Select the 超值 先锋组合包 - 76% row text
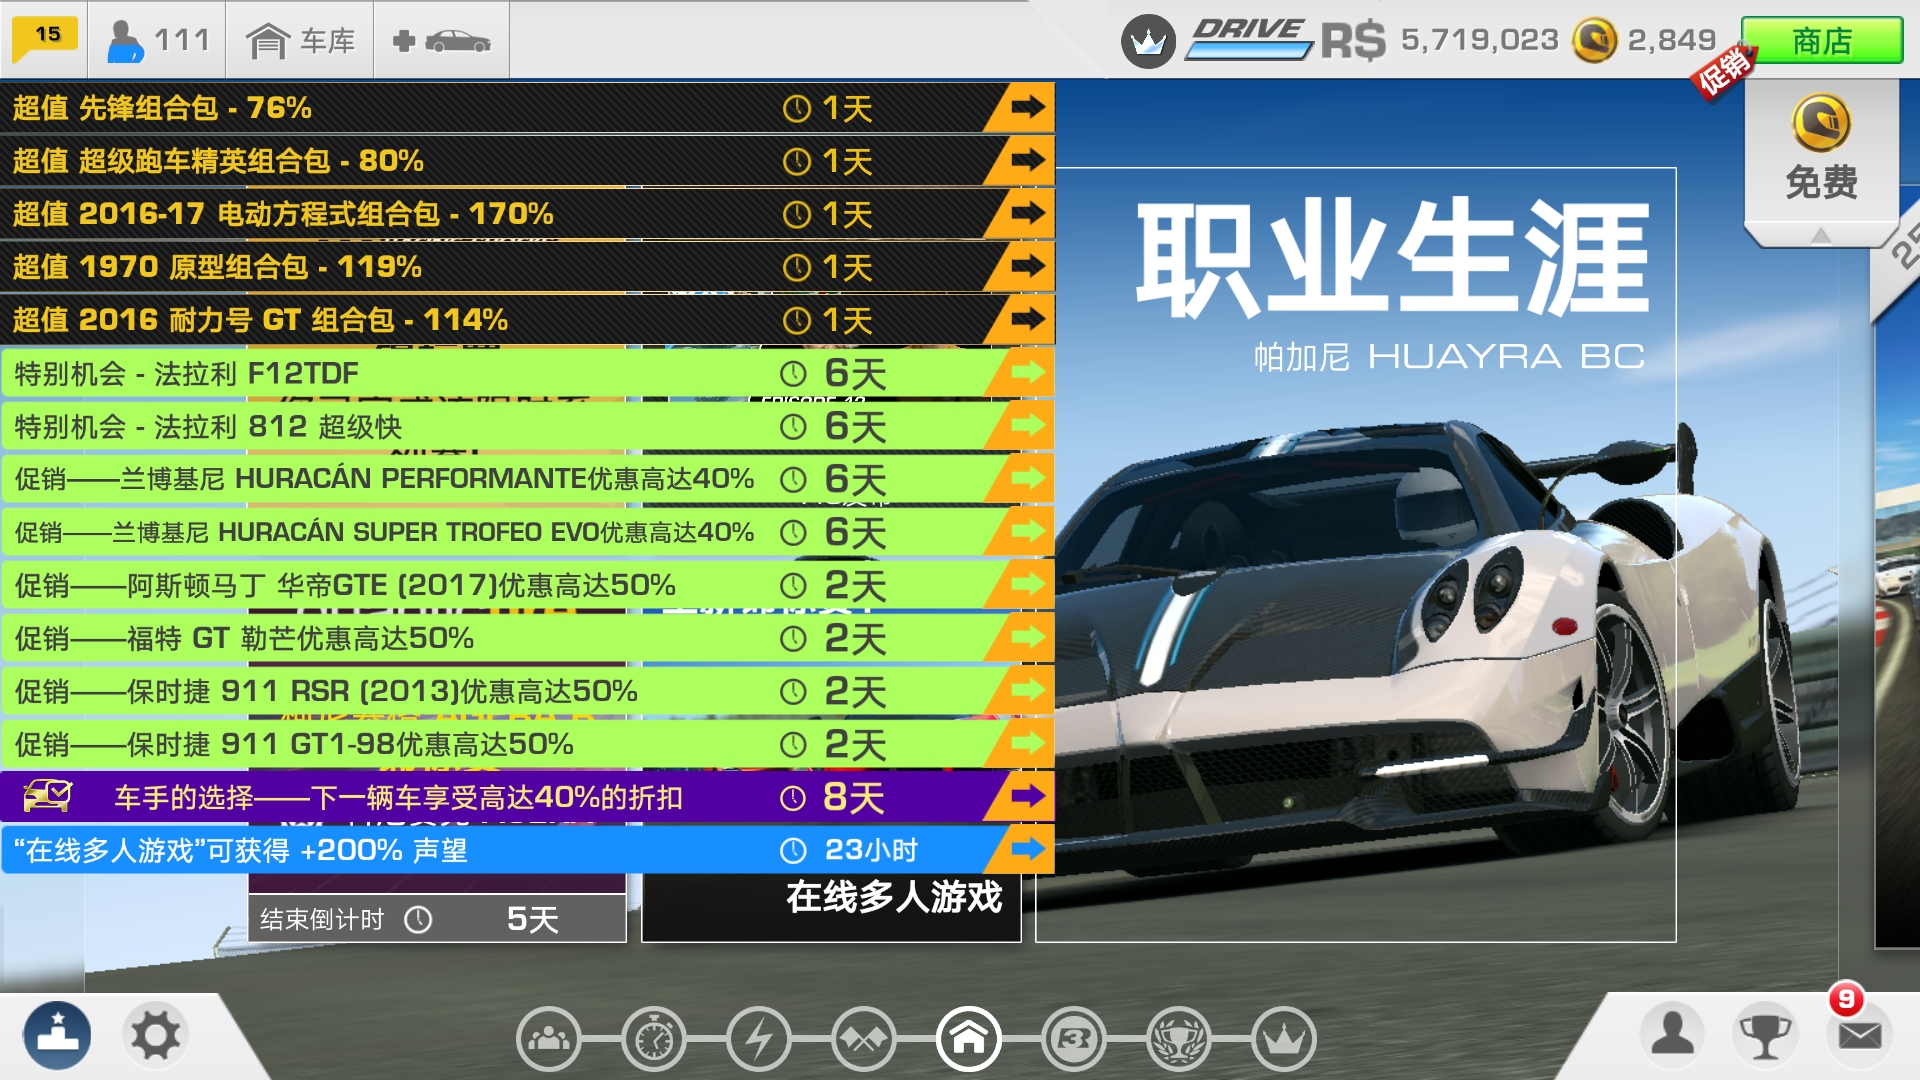 pos(162,107)
